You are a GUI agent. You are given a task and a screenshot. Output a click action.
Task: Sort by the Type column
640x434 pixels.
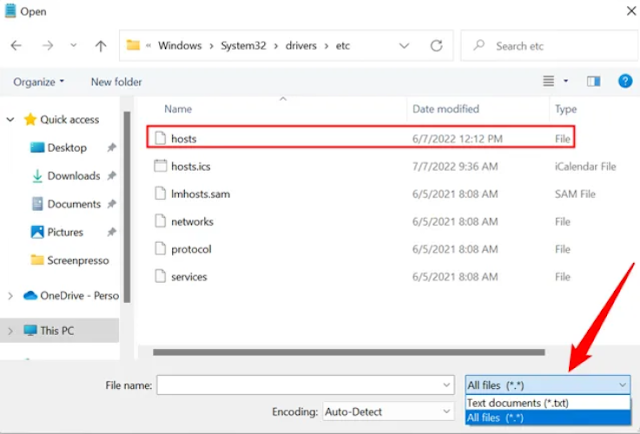pos(566,109)
